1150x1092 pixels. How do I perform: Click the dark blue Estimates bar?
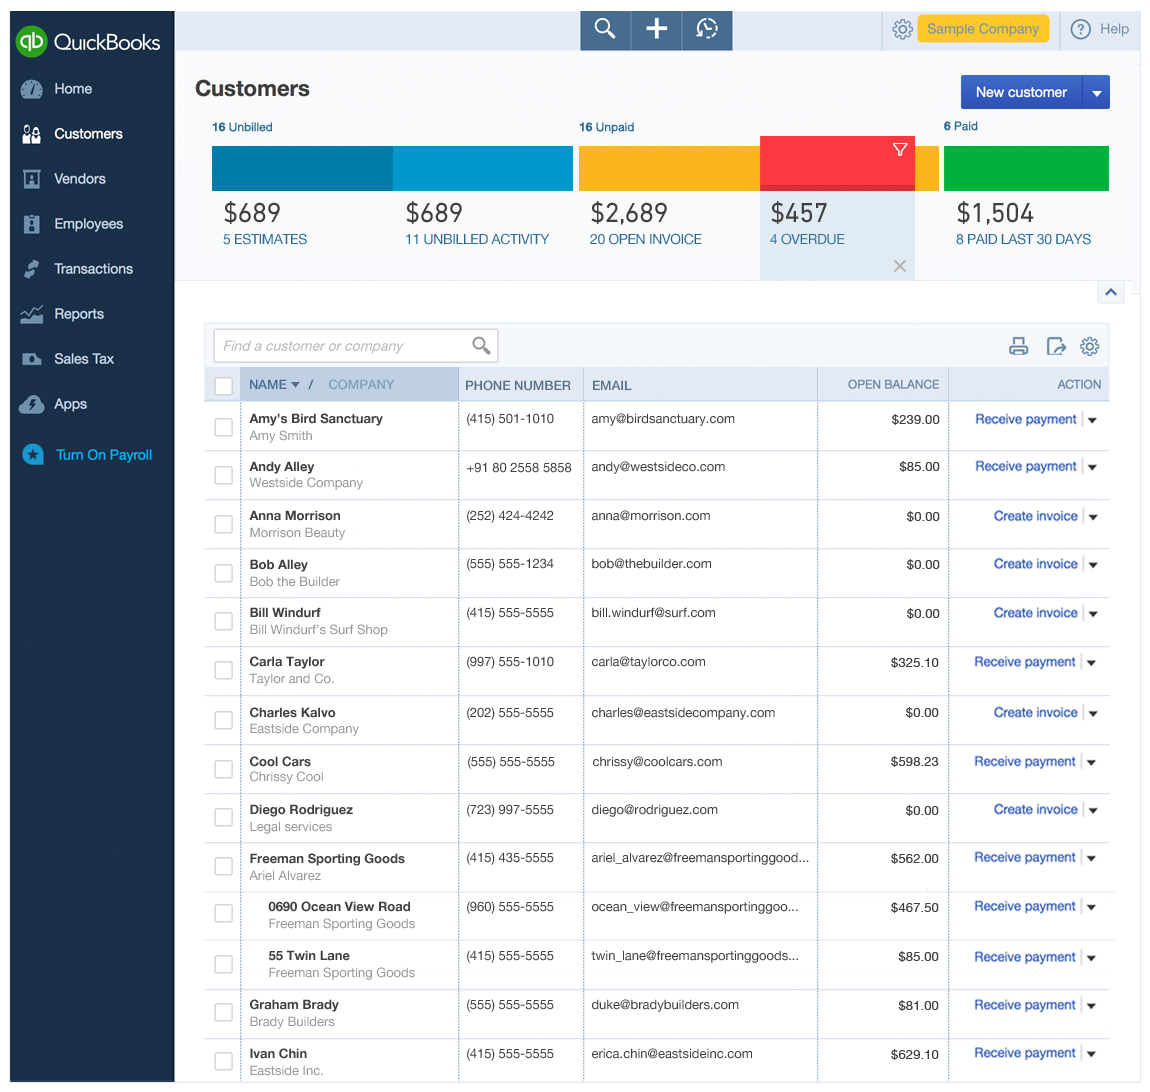click(302, 169)
